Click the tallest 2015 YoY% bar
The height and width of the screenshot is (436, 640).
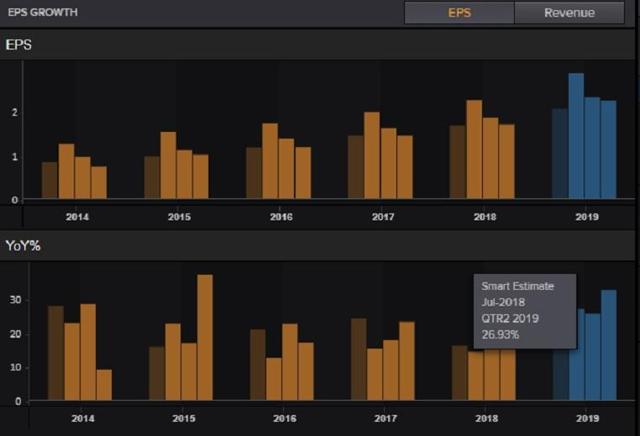205,337
